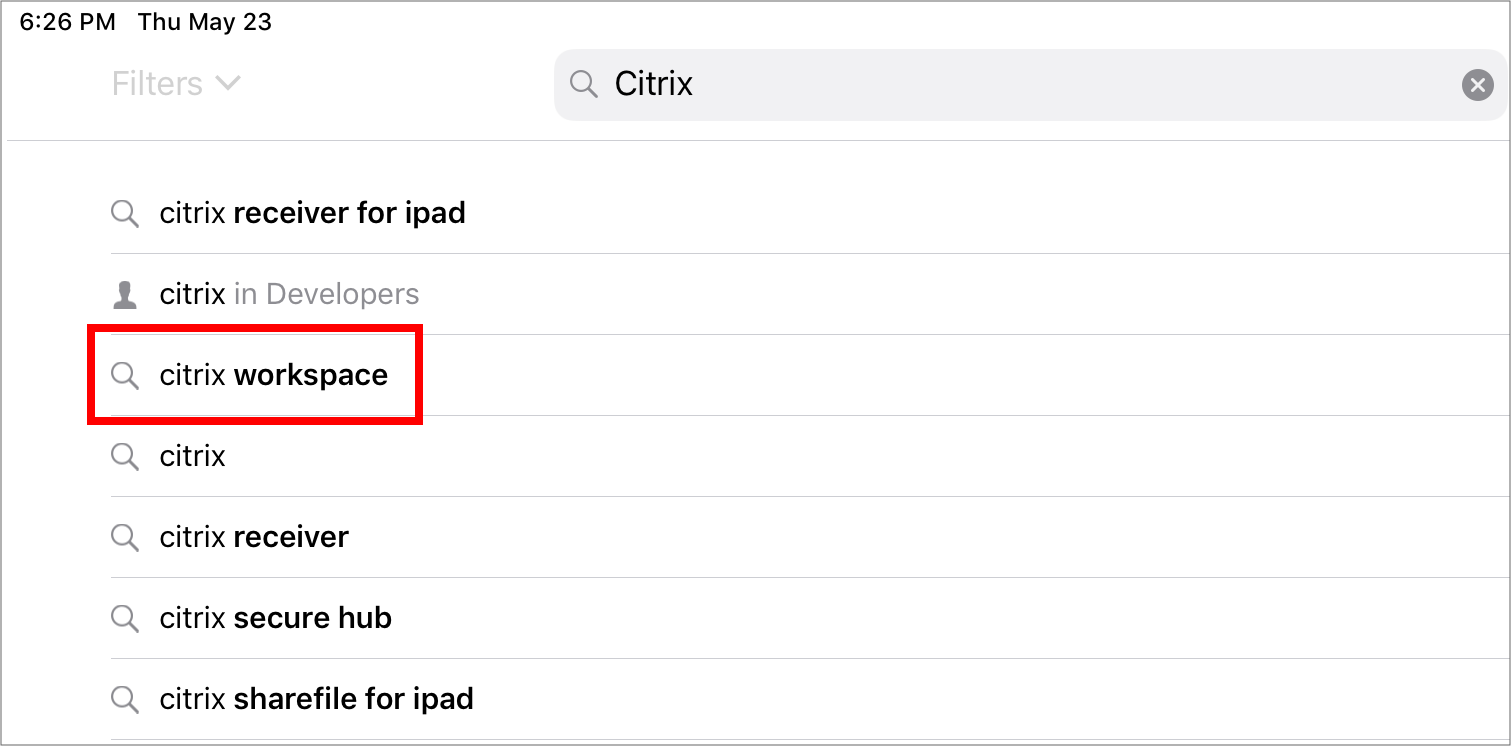
Task: Click the magnifier icon beside "citrix sharefile for ipad"
Action: pyautogui.click(x=125, y=699)
